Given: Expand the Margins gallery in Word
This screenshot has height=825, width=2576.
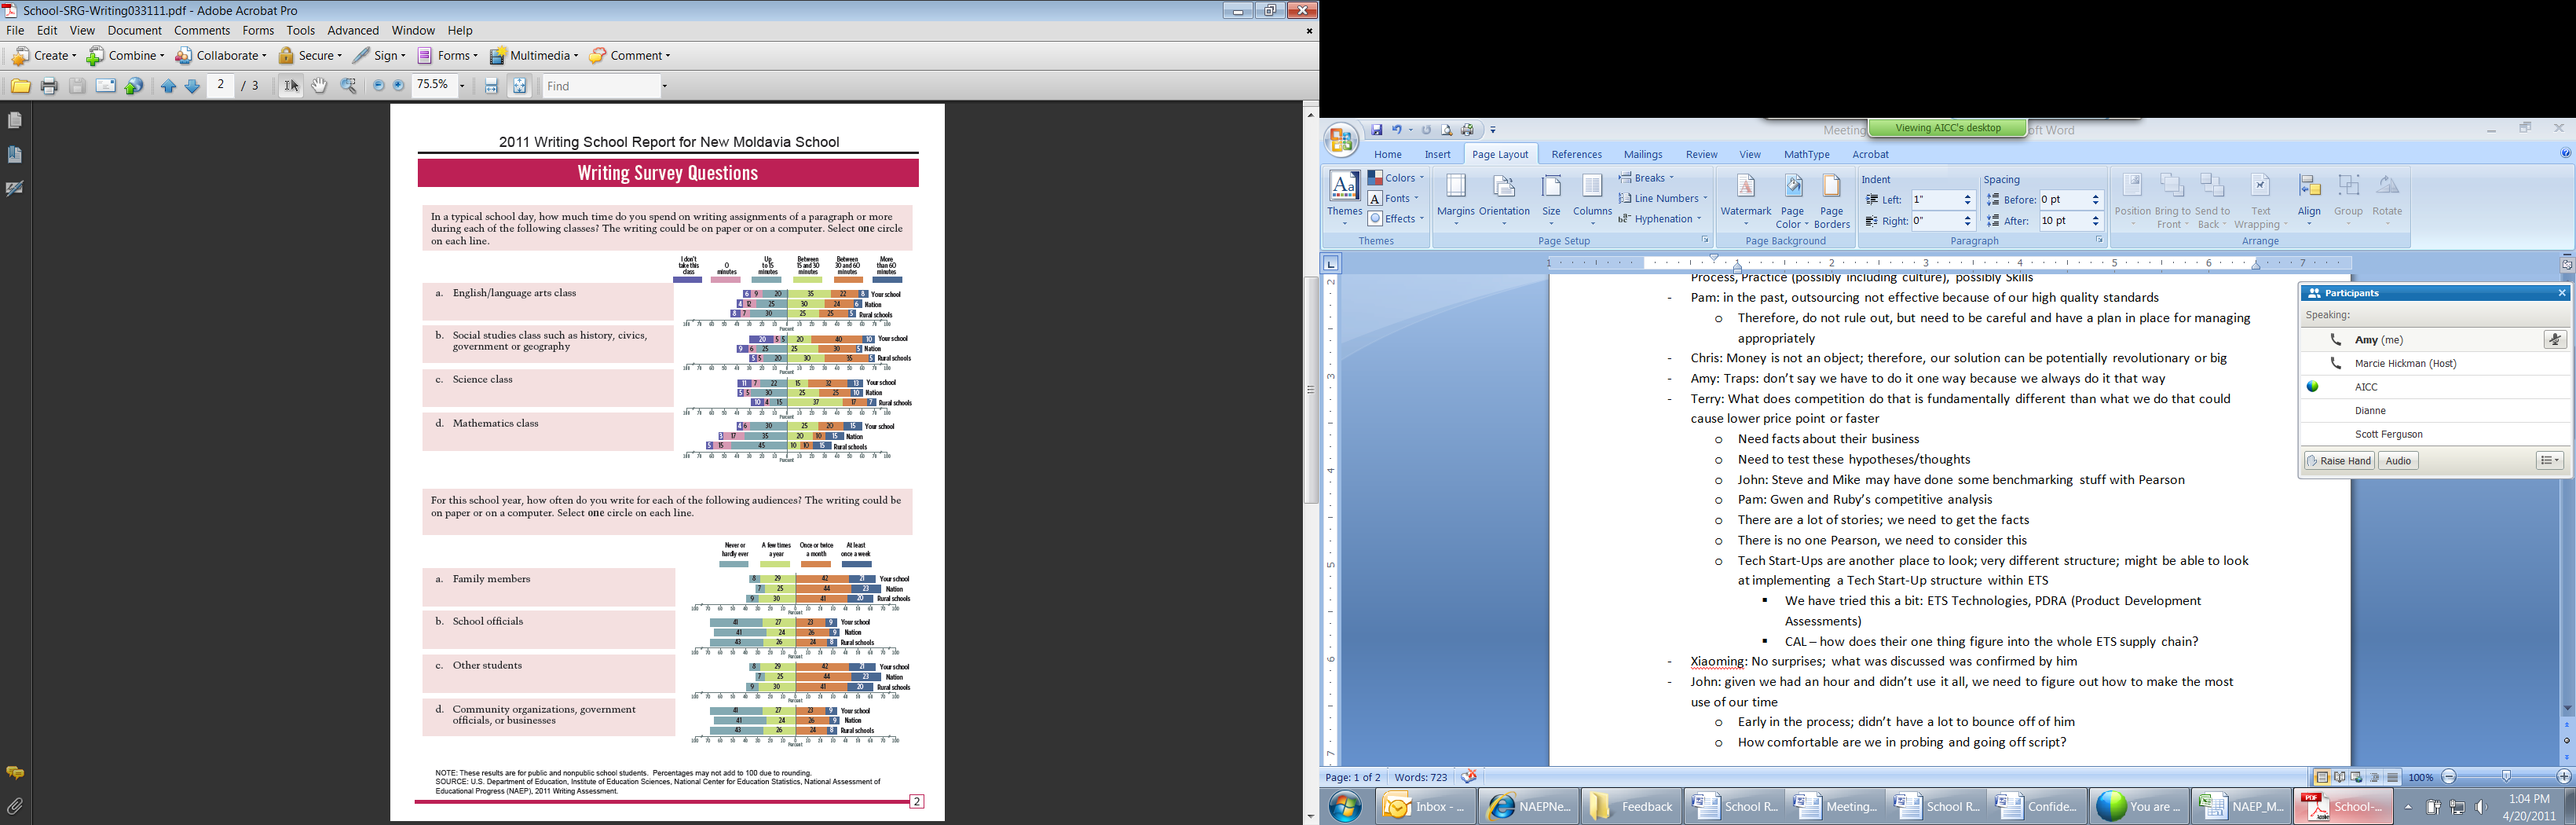Looking at the screenshot, I should coord(1455,200).
